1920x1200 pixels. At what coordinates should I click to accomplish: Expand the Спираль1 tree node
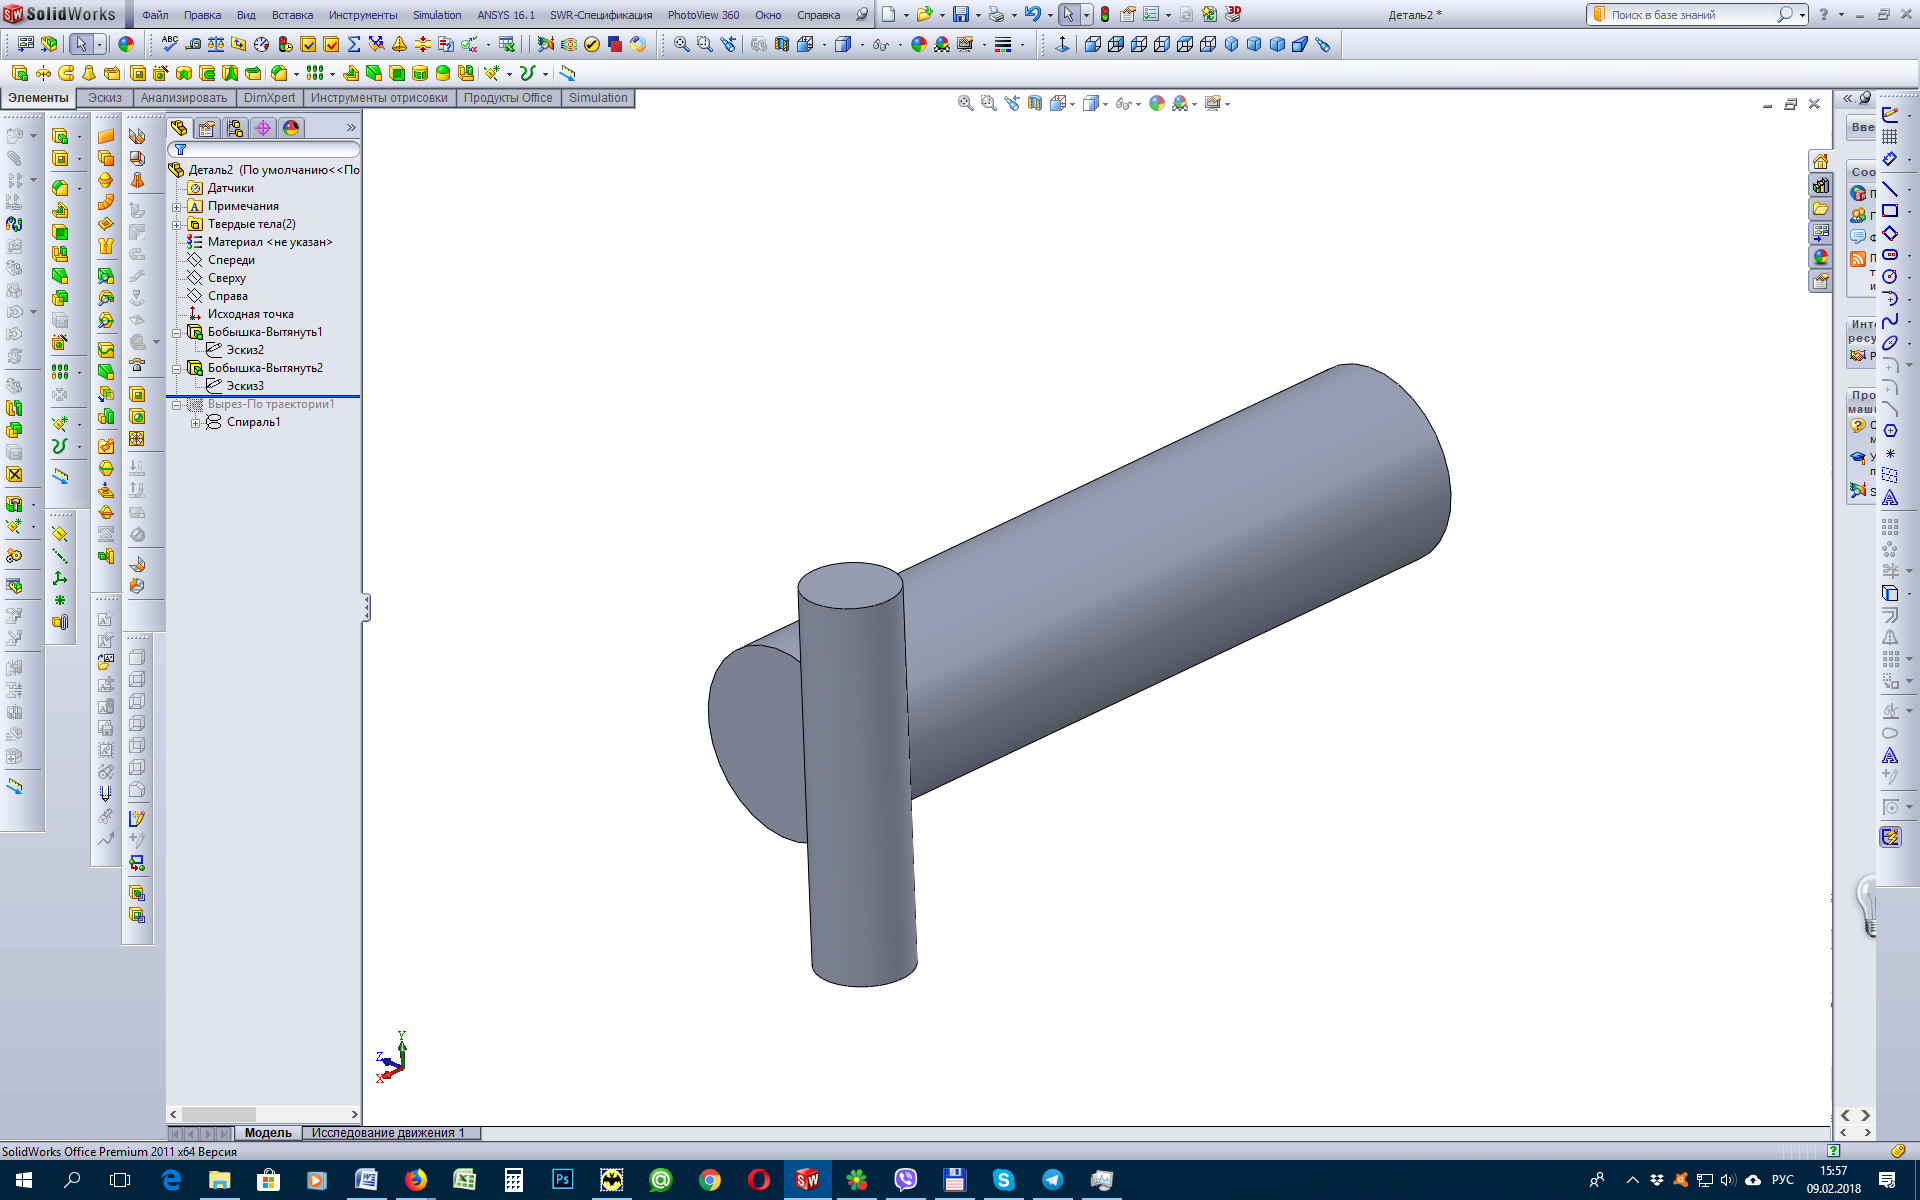coord(196,423)
